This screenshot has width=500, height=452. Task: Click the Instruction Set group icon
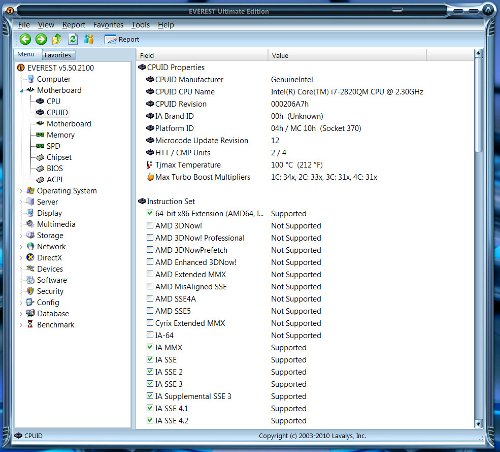point(142,201)
